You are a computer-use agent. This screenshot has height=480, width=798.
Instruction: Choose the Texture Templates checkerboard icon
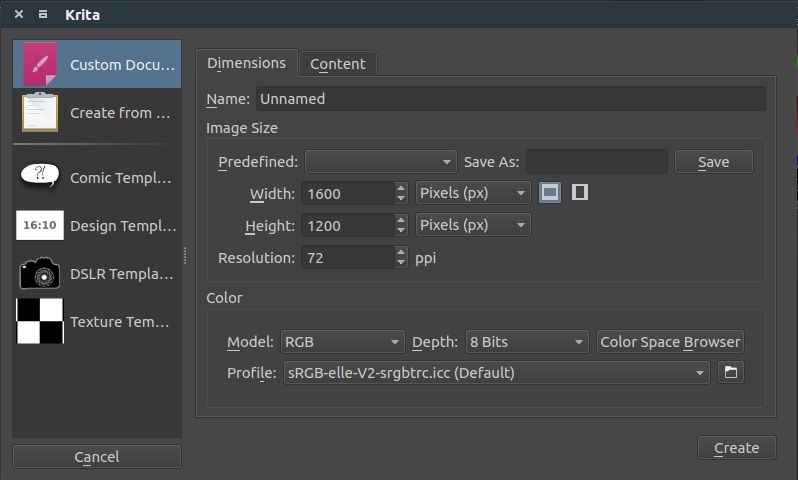point(40,321)
